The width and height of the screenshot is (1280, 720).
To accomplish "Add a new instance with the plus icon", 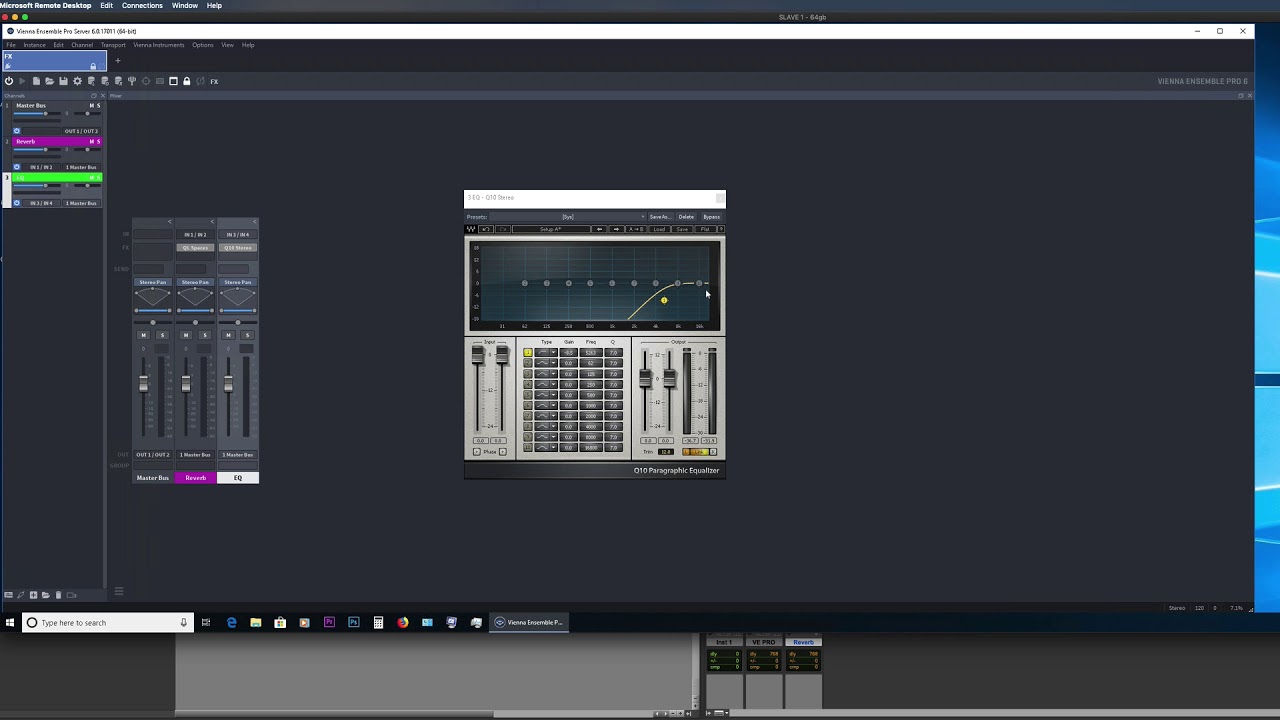I will pos(117,61).
